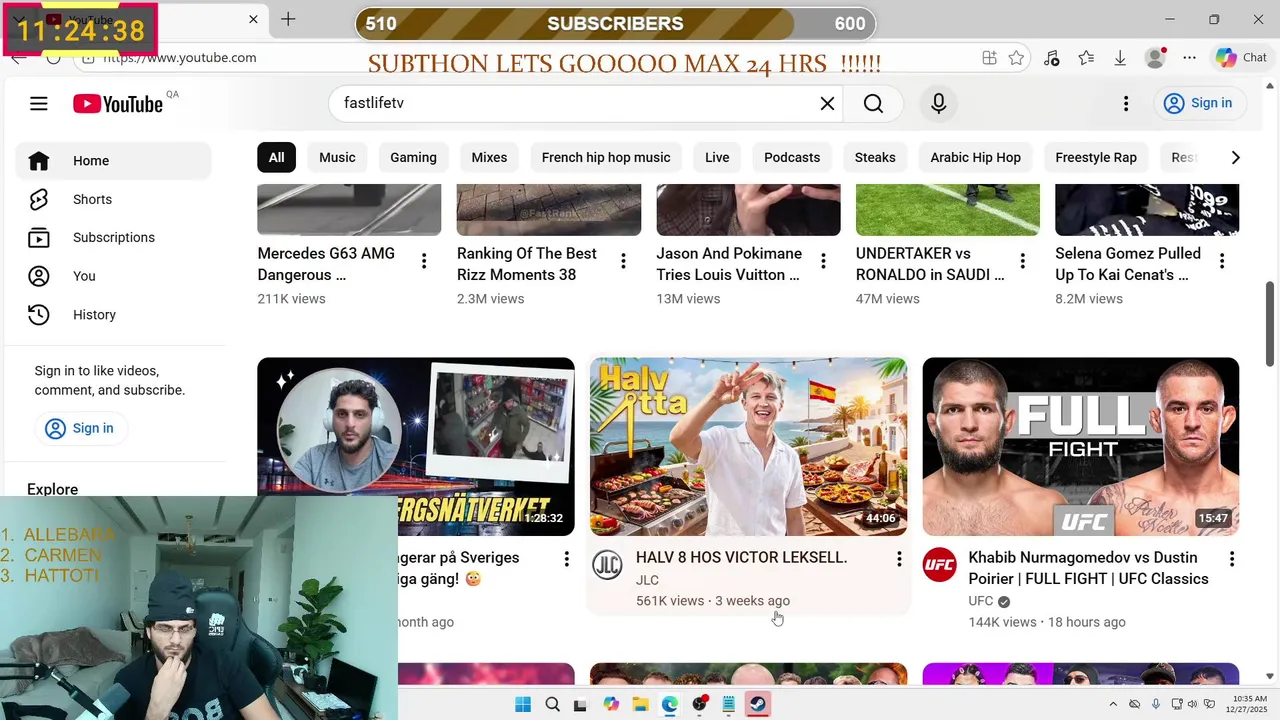The height and width of the screenshot is (720, 1280).
Task: Click the magnifier search button
Action: (873, 103)
